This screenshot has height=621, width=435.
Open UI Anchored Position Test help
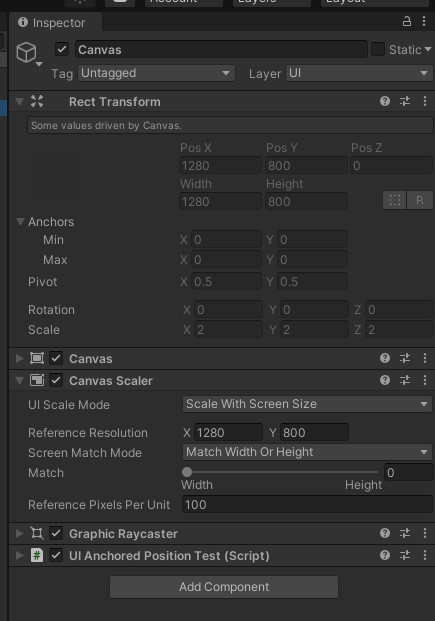pyautogui.click(x=385, y=555)
